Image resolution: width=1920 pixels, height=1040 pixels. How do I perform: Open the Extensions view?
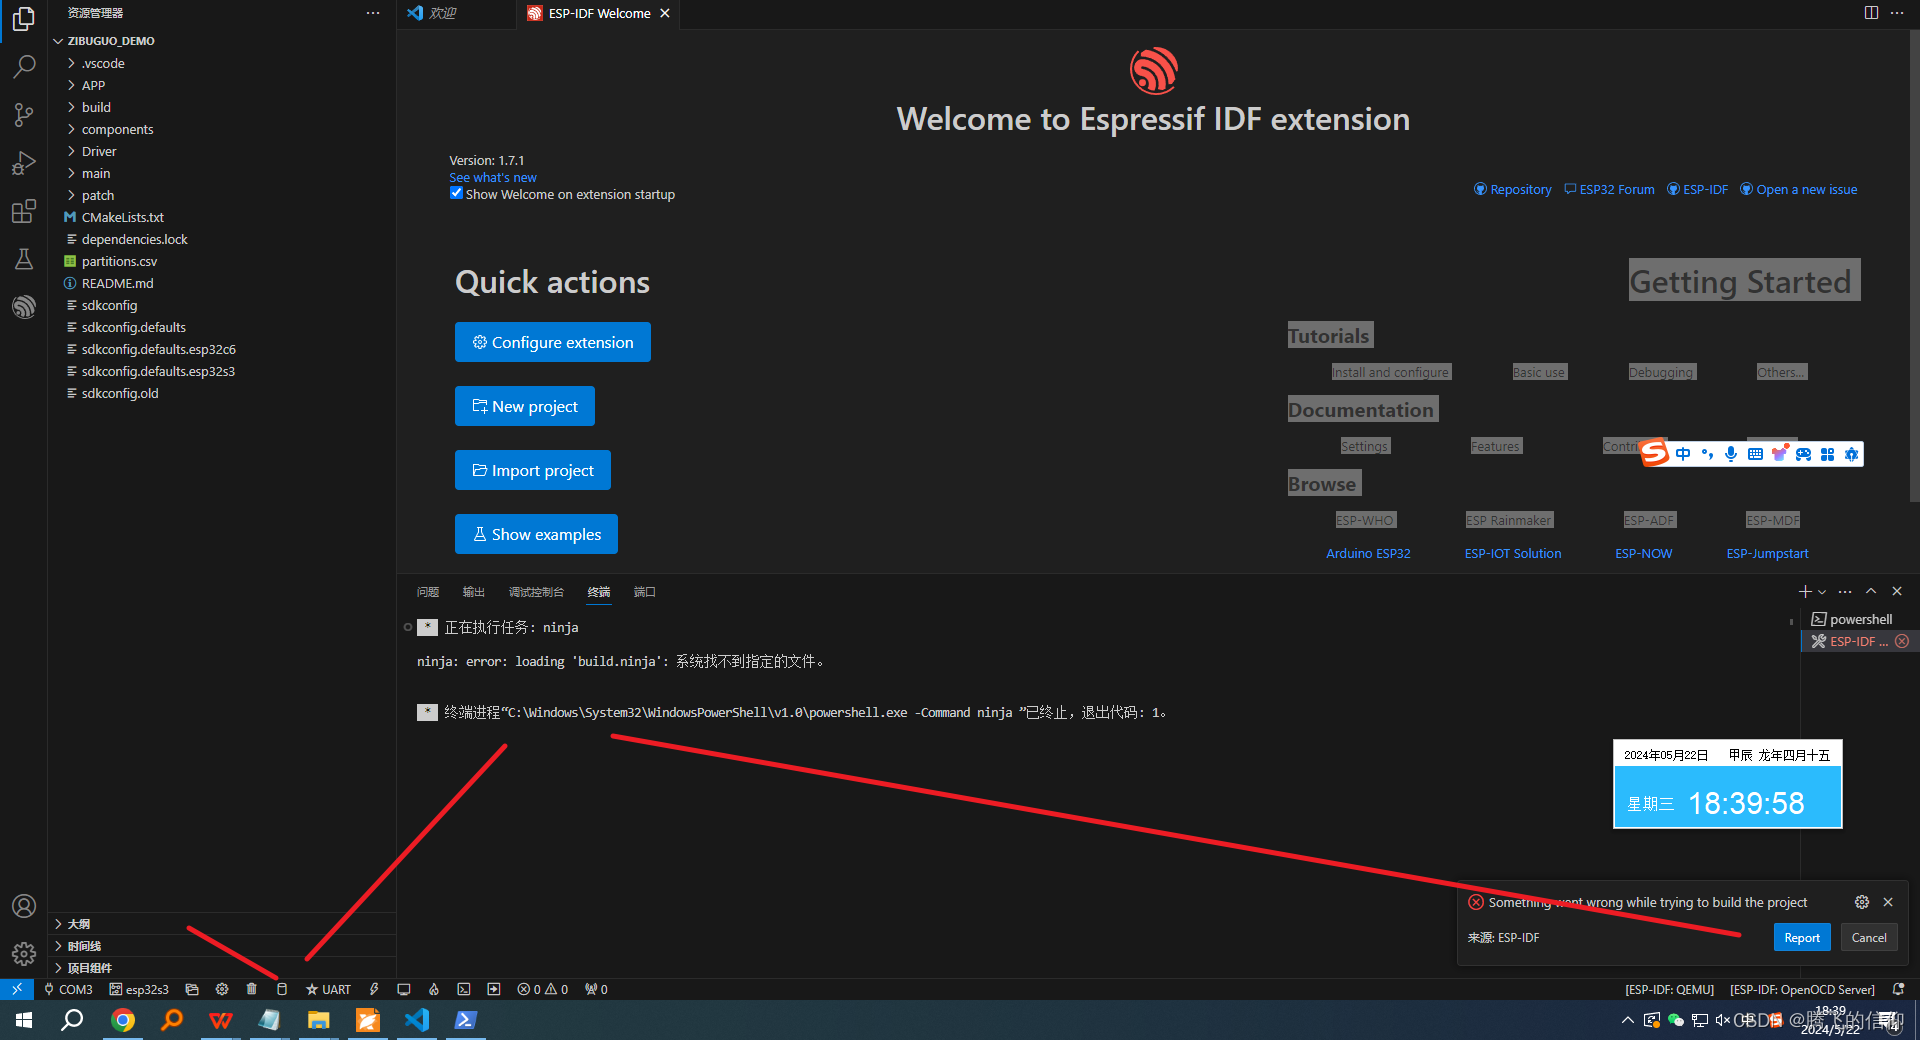tap(24, 211)
